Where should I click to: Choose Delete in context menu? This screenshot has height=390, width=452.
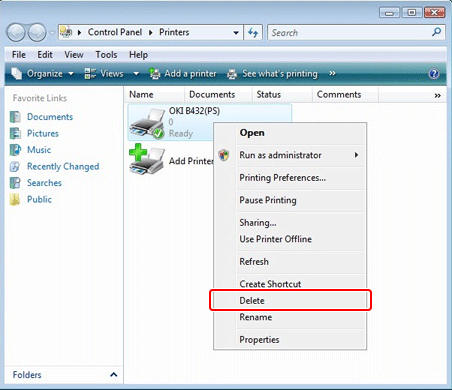point(290,301)
